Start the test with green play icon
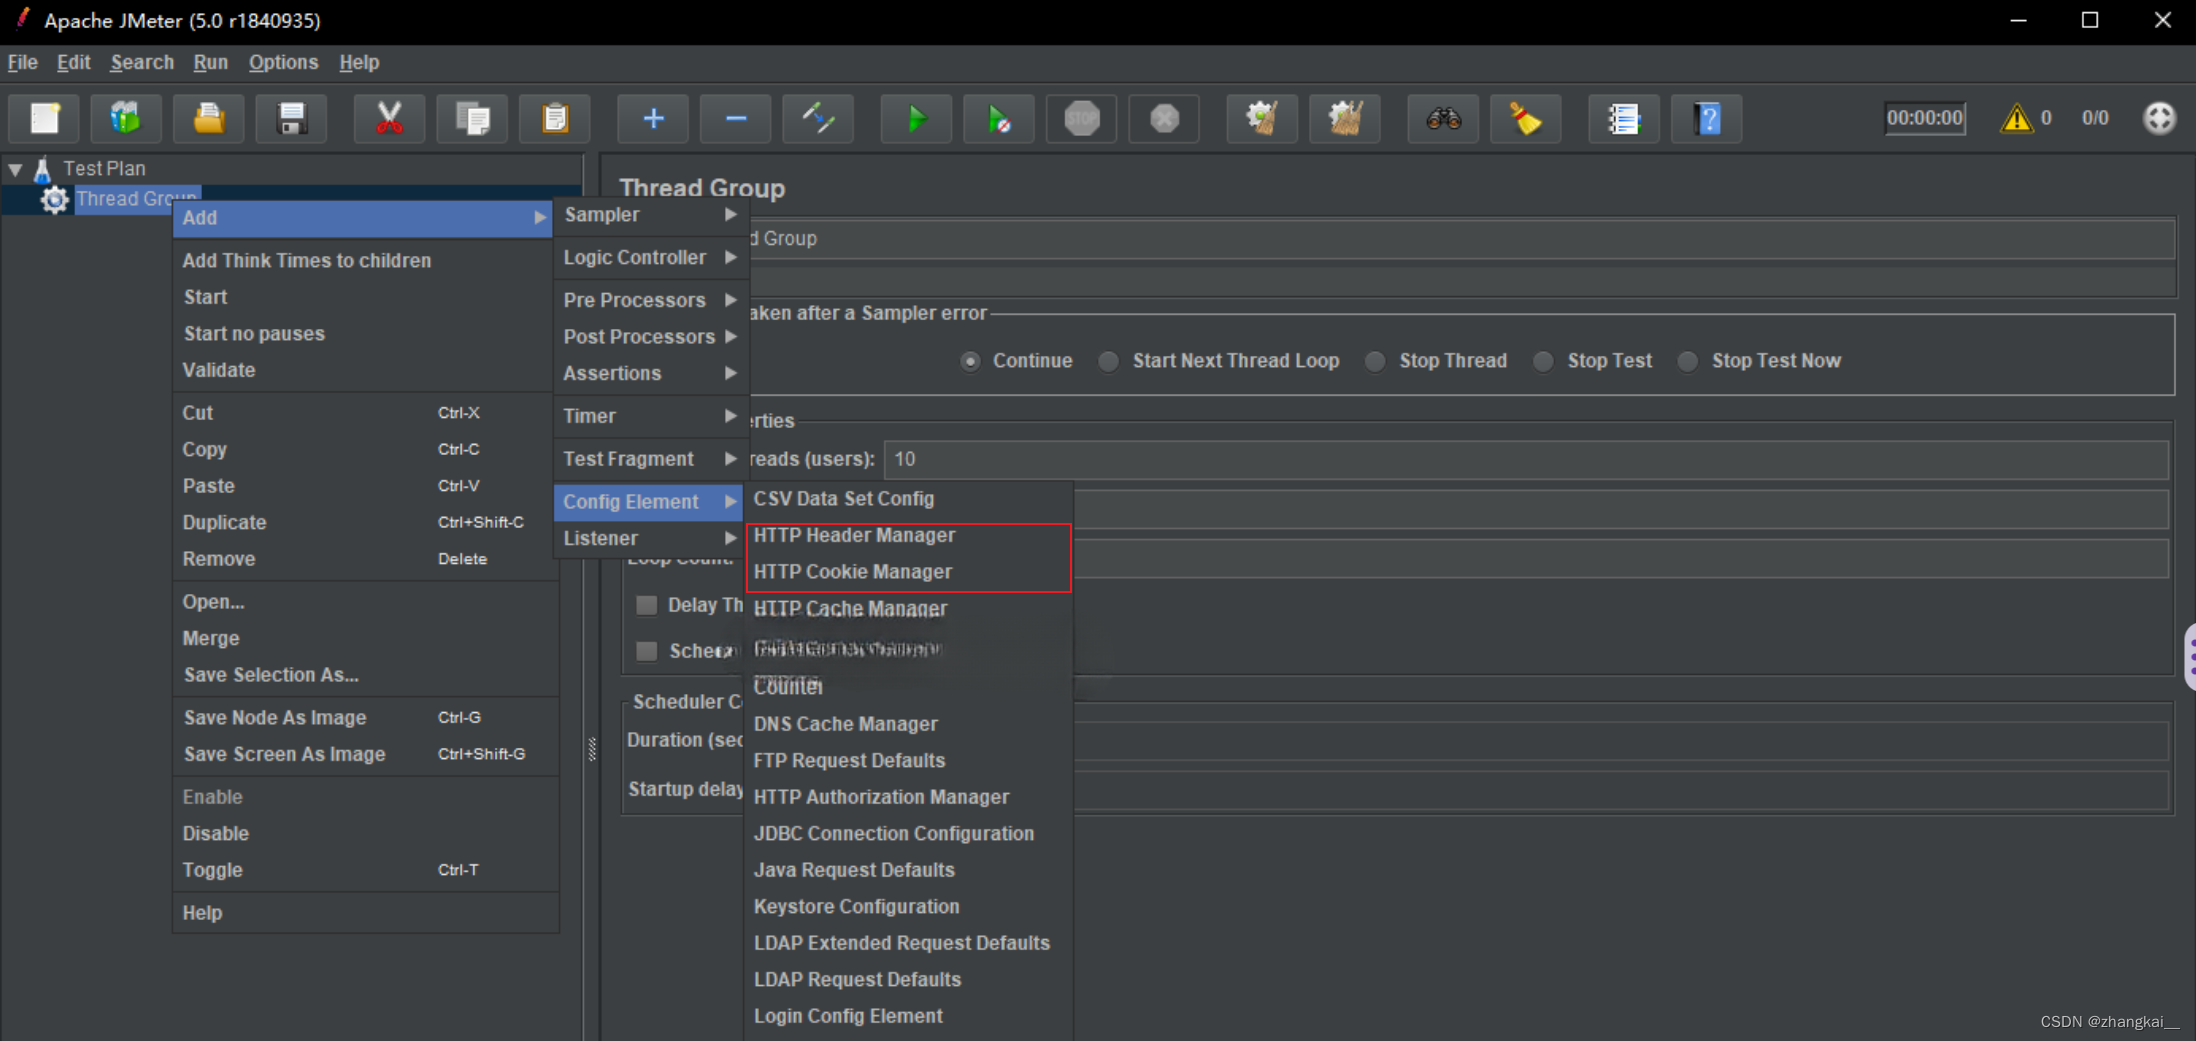2196x1041 pixels. click(x=916, y=119)
